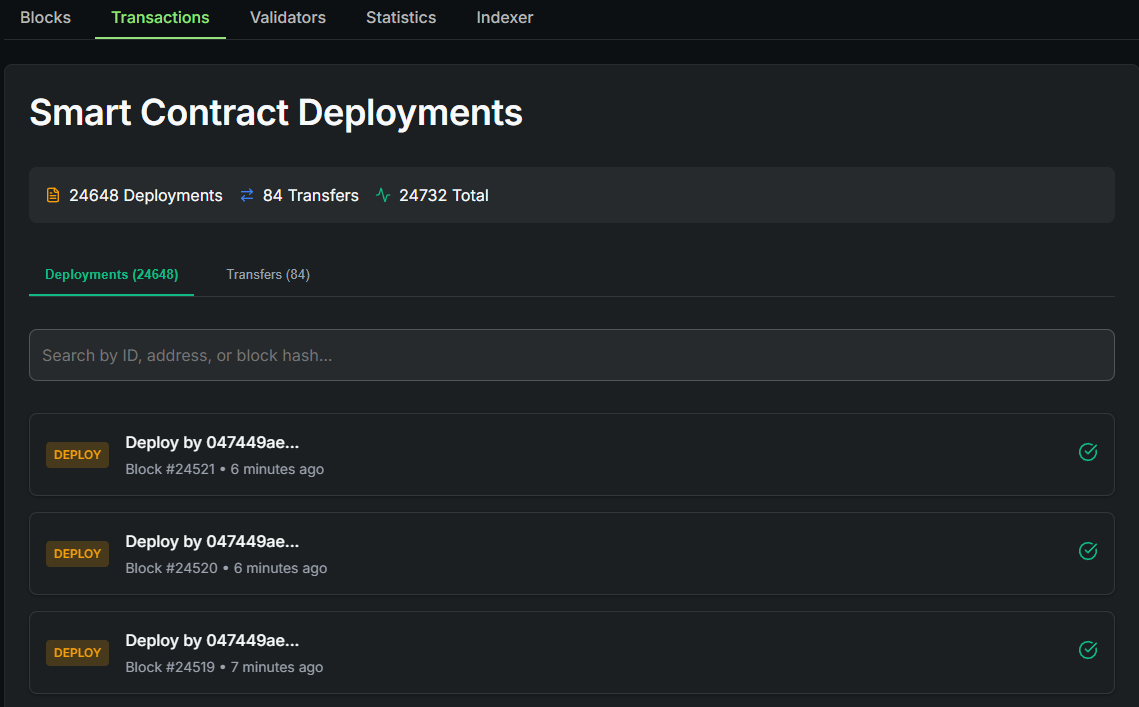The image size is (1139, 707).
Task: Click the deployments document icon in stats bar
Action: 52,195
